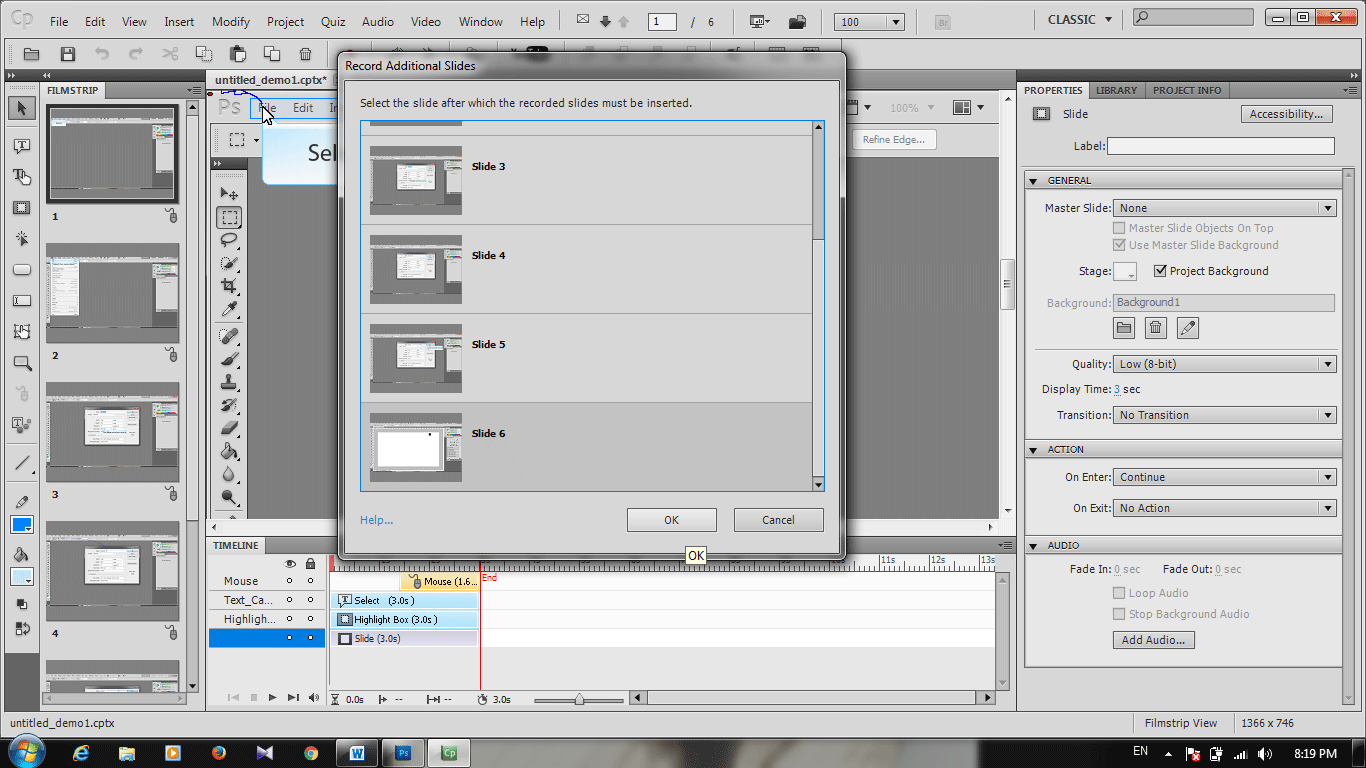Screen dimensions: 1366x768
Task: Toggle lock dot for Highlight Box layer
Action: [310, 619]
